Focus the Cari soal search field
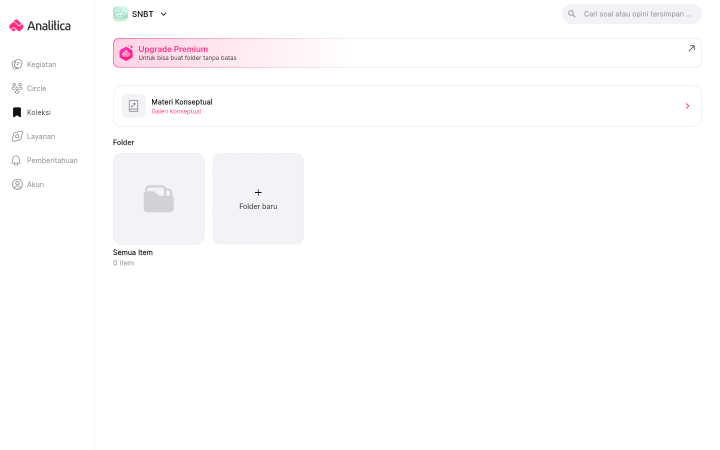Viewport: 720px width, 450px height. pos(632,14)
